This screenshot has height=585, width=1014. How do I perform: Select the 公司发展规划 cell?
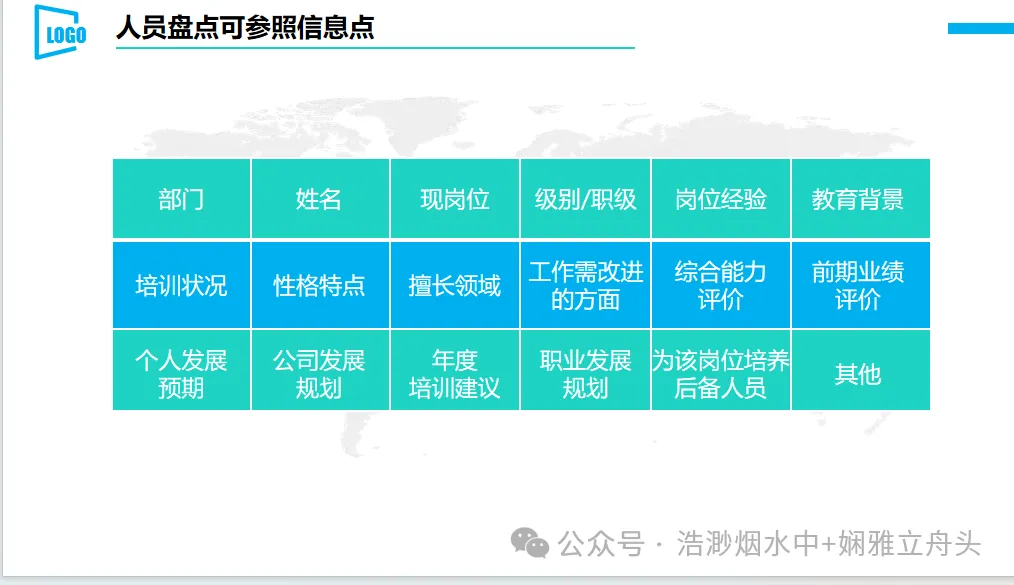[x=320, y=370]
